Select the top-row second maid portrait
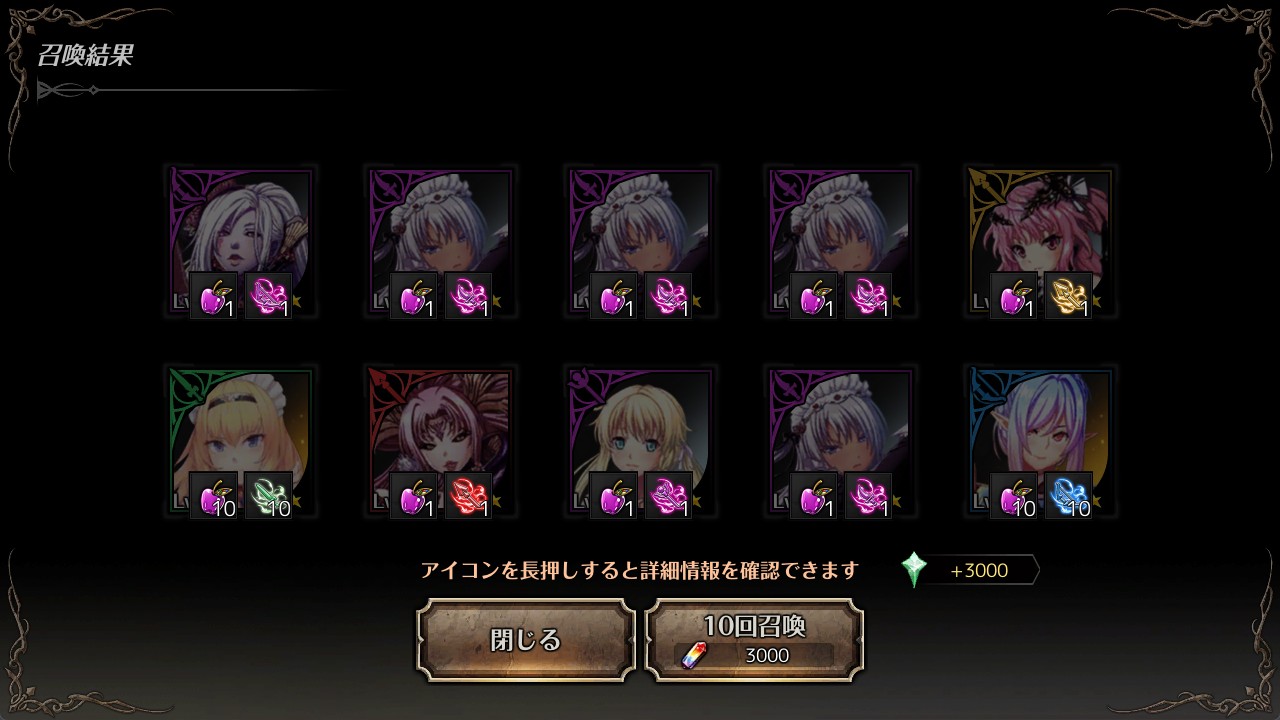 point(440,242)
